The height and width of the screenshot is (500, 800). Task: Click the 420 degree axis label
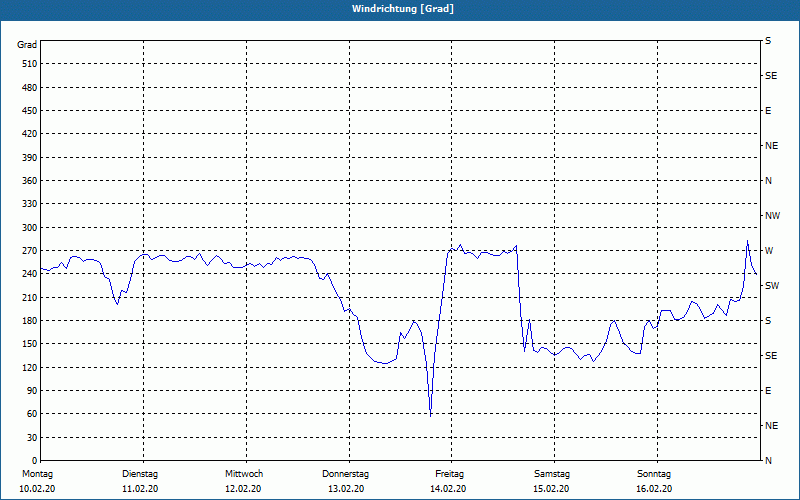pos(30,134)
